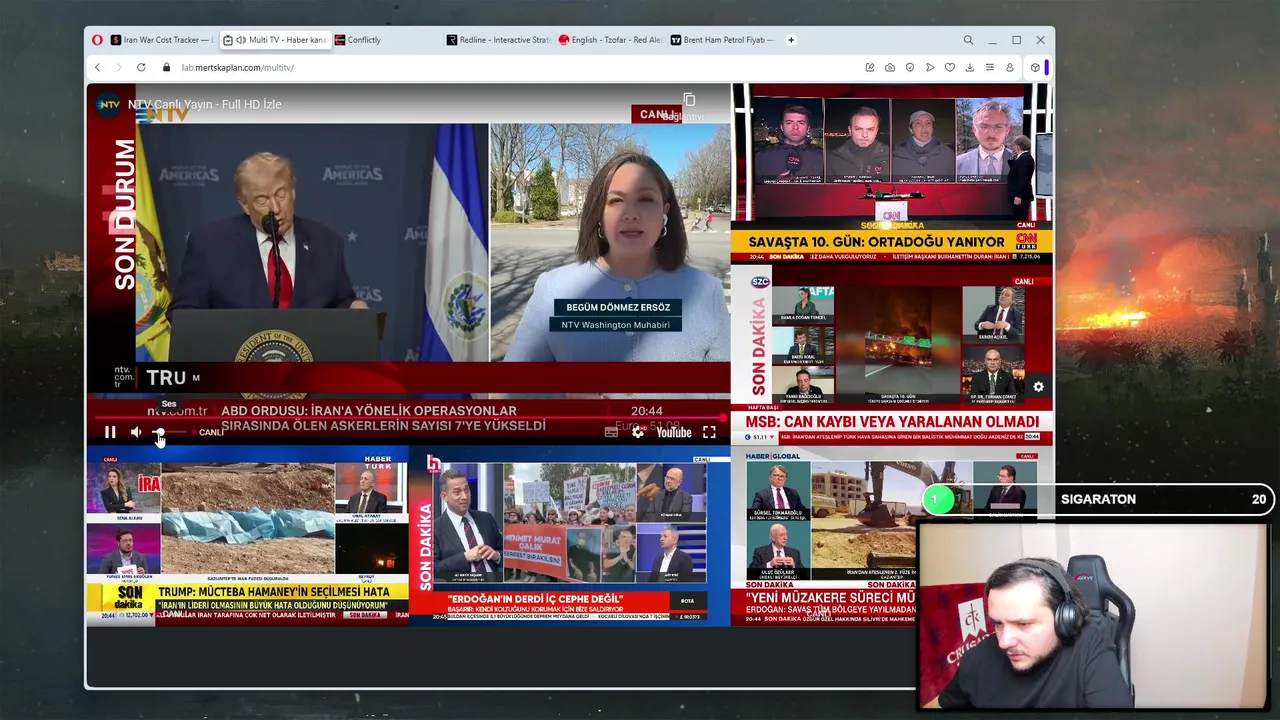Select the Halk TV stream tile

(570, 536)
